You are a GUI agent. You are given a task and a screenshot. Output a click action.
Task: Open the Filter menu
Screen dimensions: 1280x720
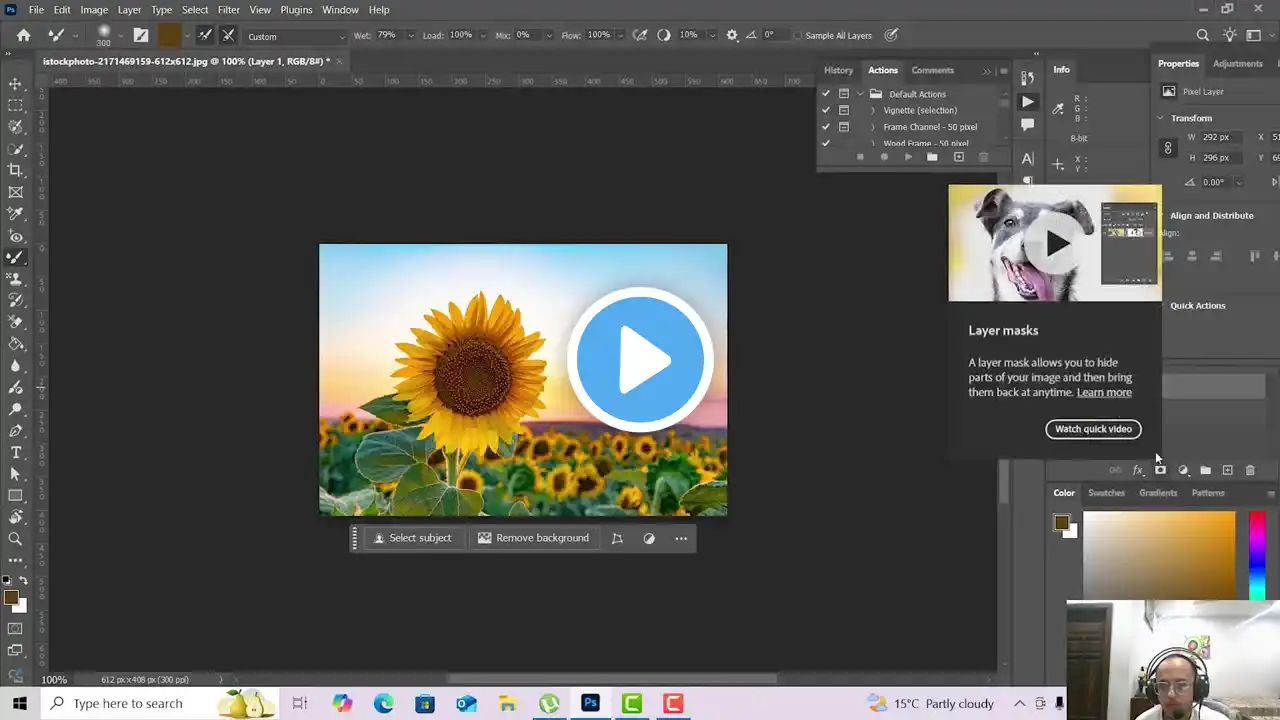(228, 9)
